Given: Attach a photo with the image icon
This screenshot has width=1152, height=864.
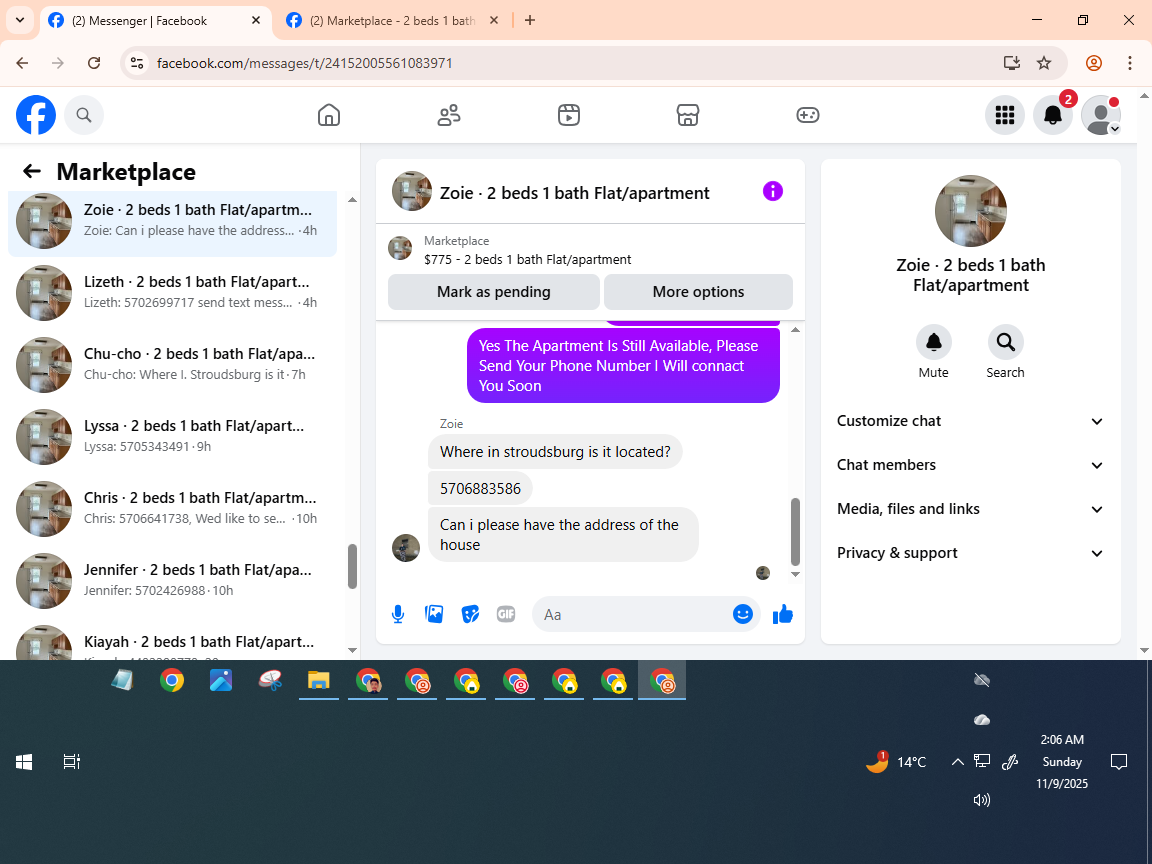Looking at the screenshot, I should [434, 614].
